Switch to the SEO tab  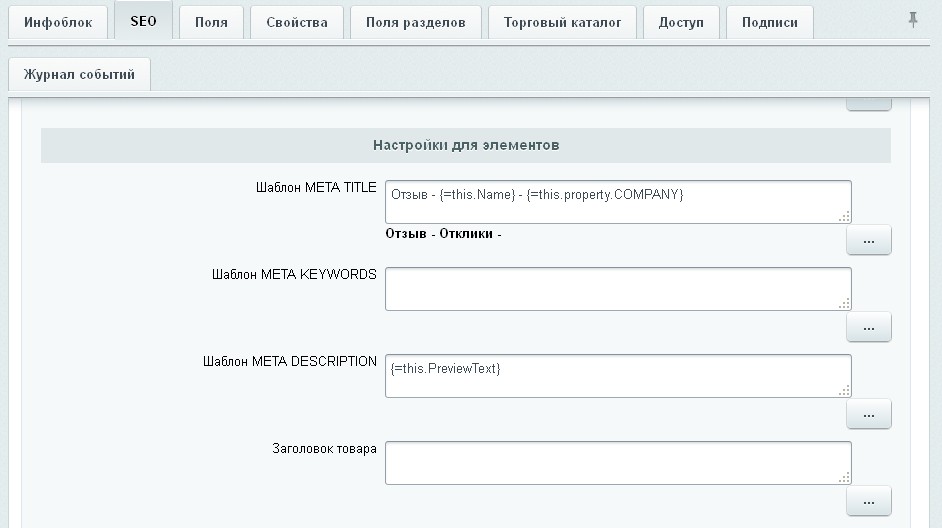(x=143, y=21)
